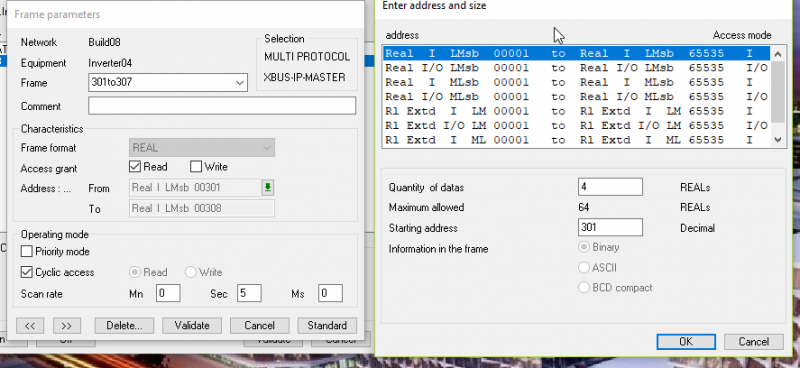800x368 pixels.
Task: Select the Real I MLsb address row
Action: pyautogui.click(x=577, y=82)
